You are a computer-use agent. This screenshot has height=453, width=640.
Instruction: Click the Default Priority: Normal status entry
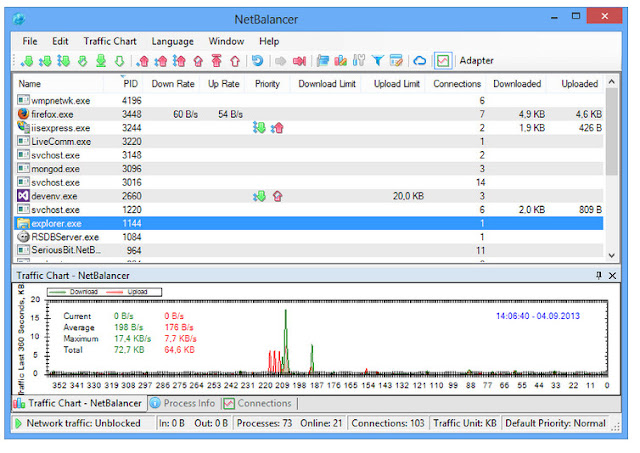pos(555,423)
